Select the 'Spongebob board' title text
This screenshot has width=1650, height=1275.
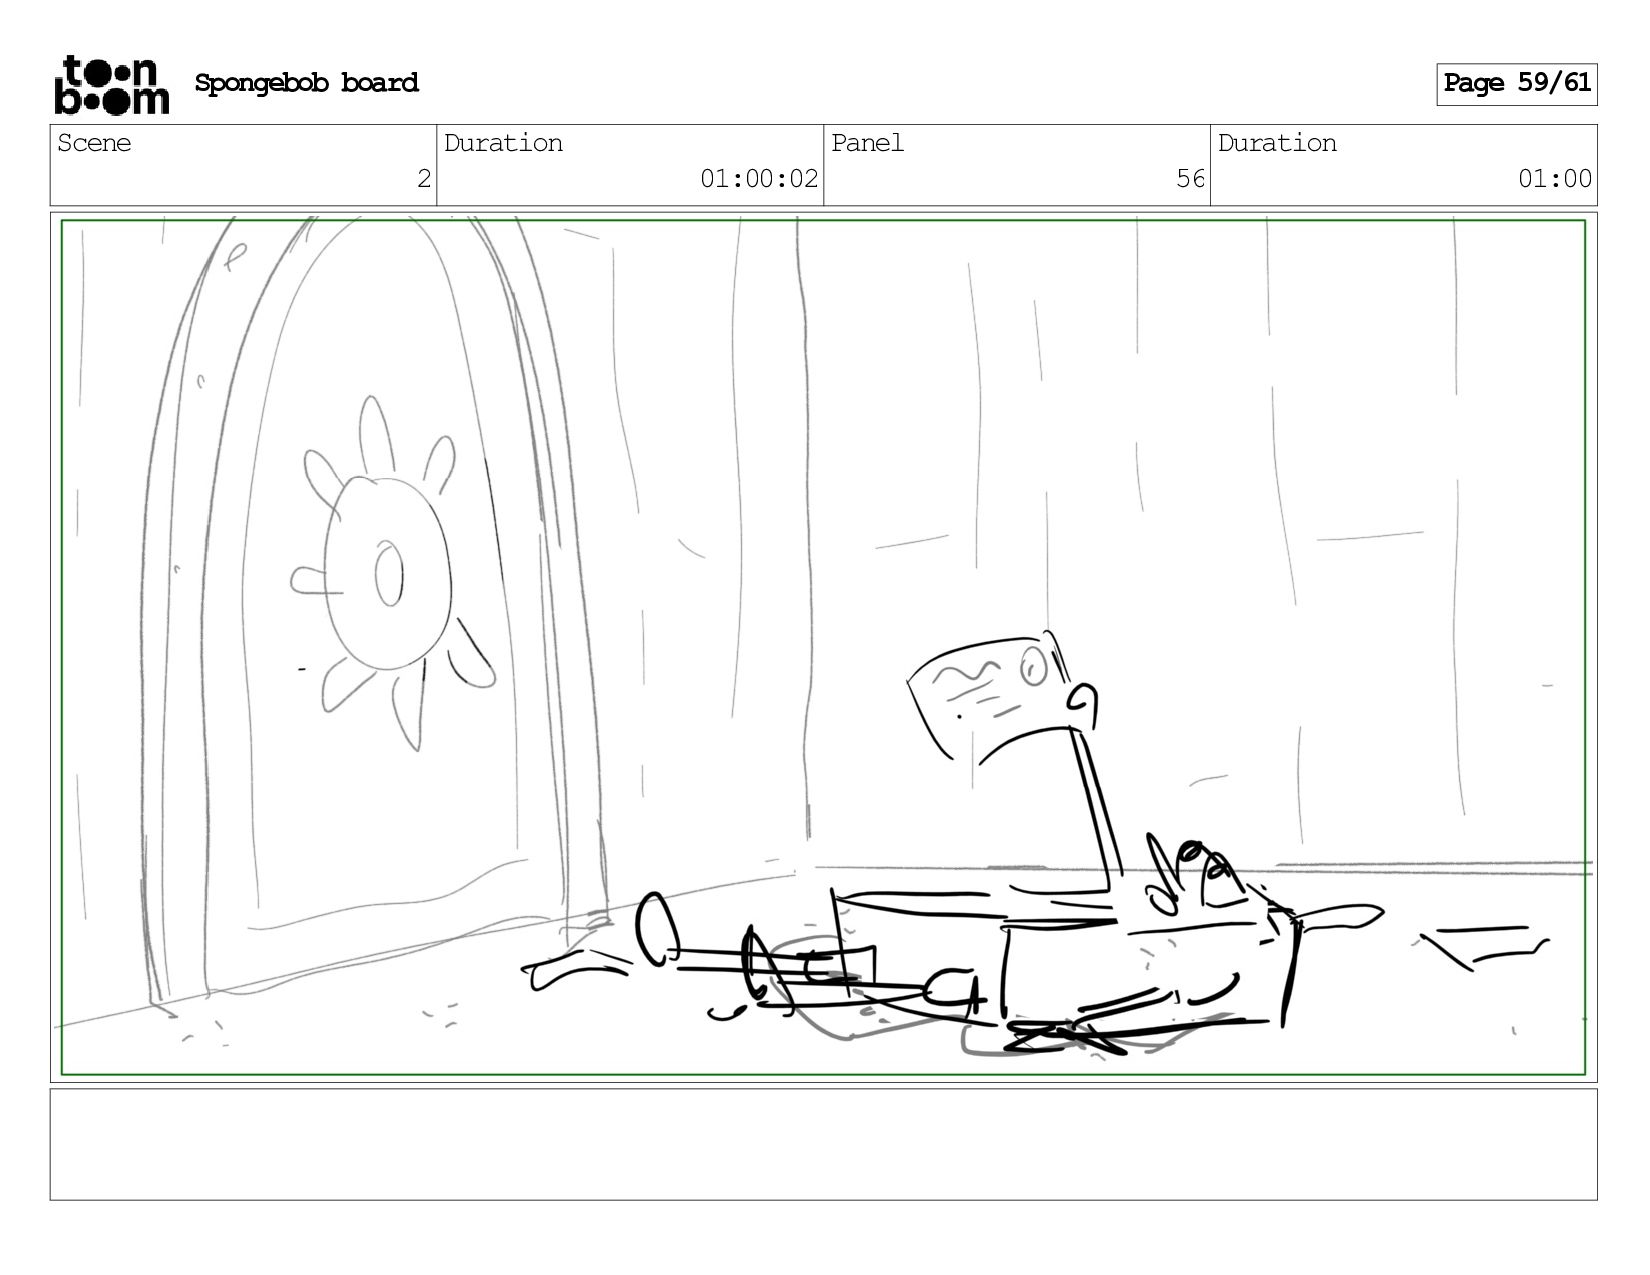pos(306,83)
